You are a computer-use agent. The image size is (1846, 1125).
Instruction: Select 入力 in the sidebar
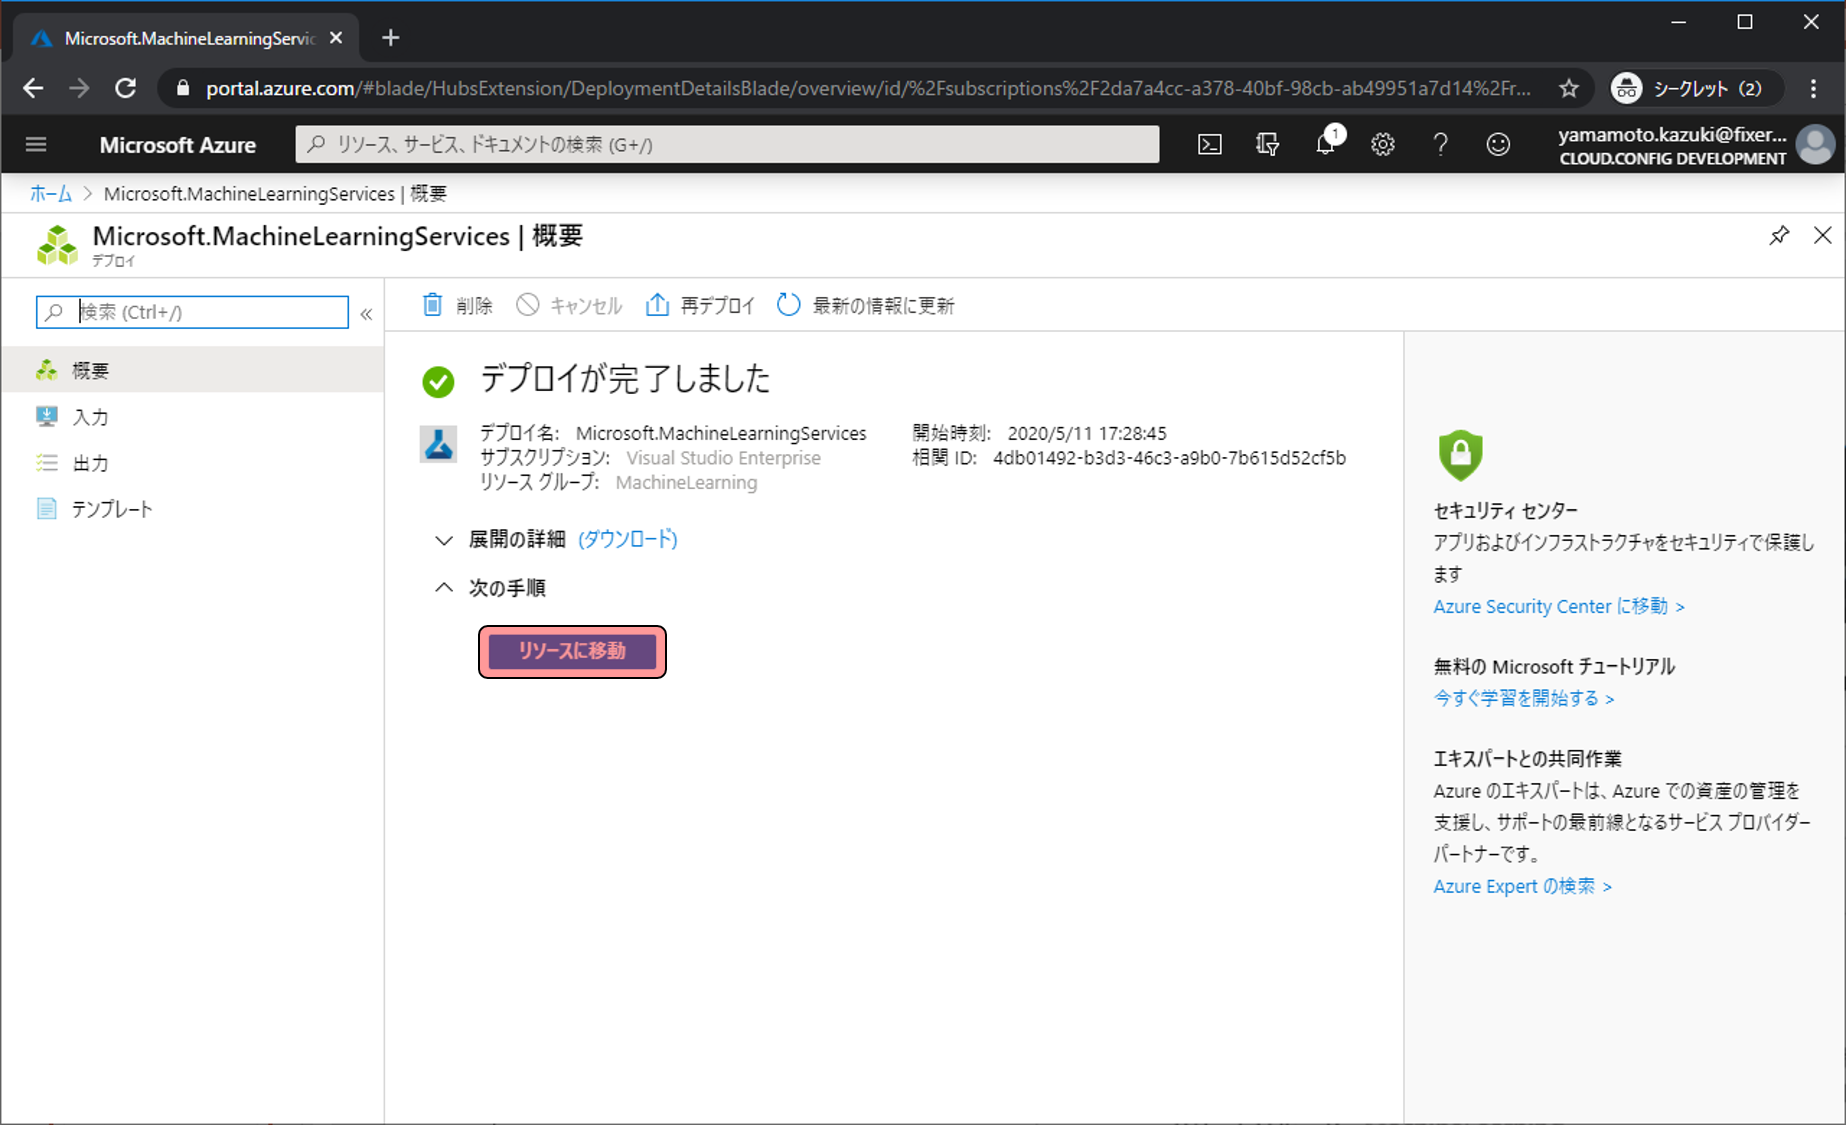[x=90, y=417]
